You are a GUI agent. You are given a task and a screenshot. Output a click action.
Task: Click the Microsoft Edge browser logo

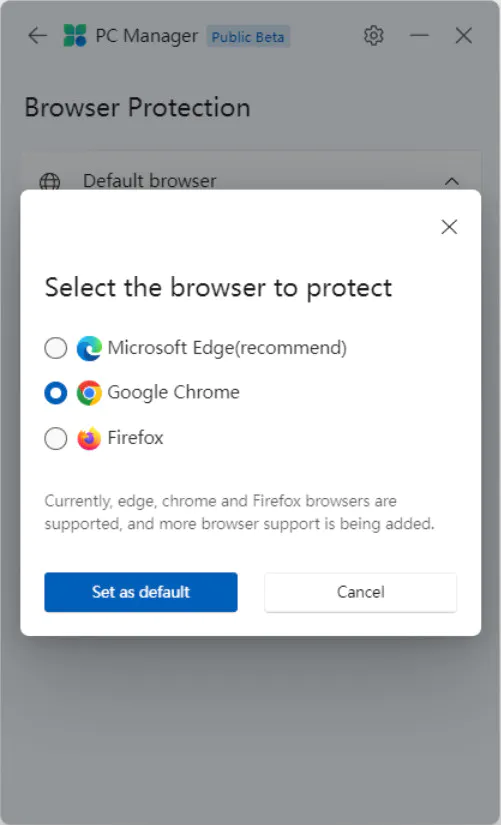(x=89, y=348)
